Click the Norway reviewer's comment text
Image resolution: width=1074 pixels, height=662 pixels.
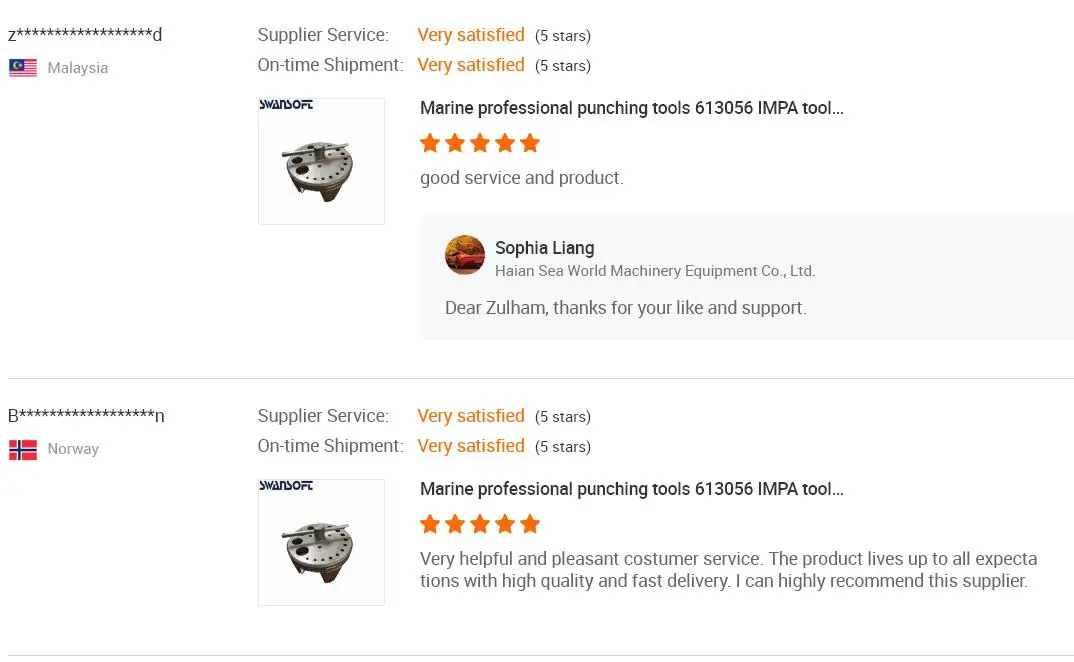(x=727, y=569)
